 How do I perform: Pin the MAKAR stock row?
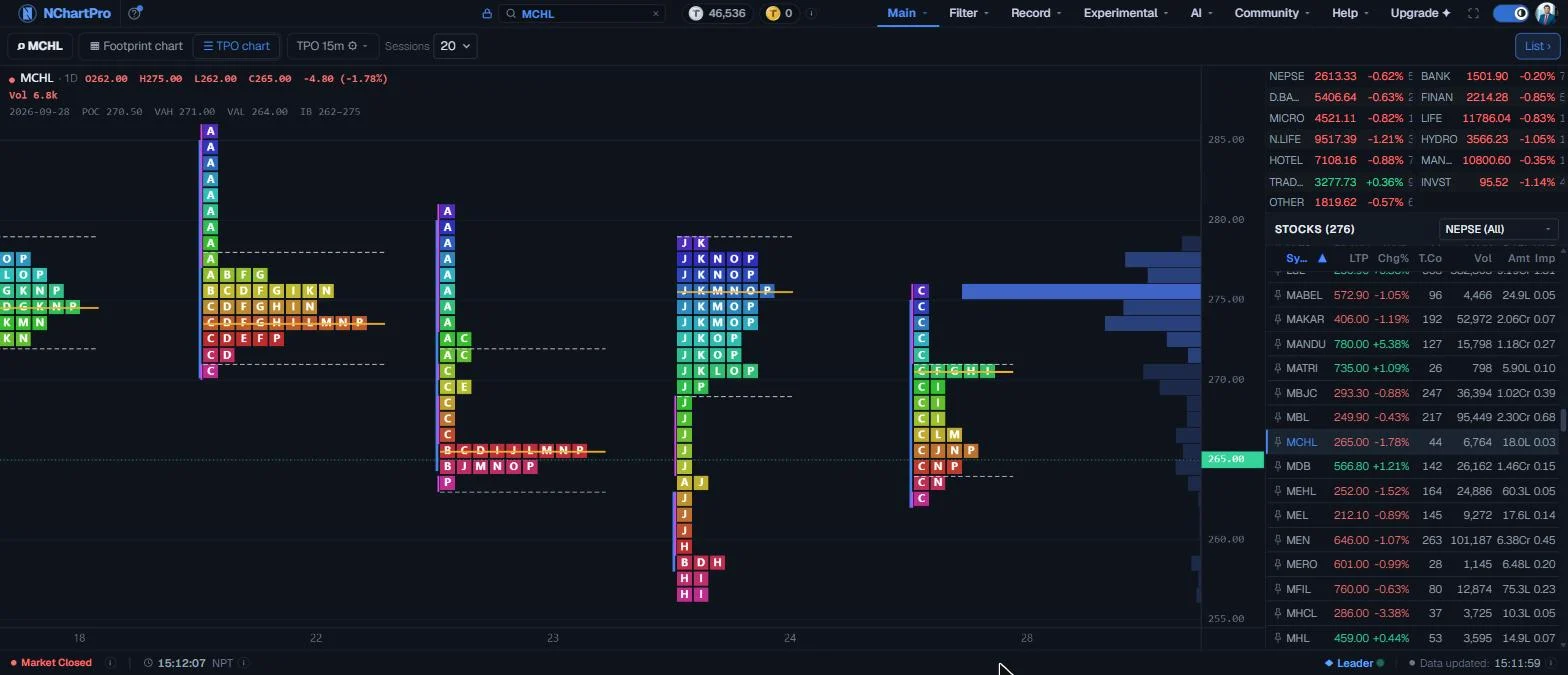click(x=1277, y=320)
